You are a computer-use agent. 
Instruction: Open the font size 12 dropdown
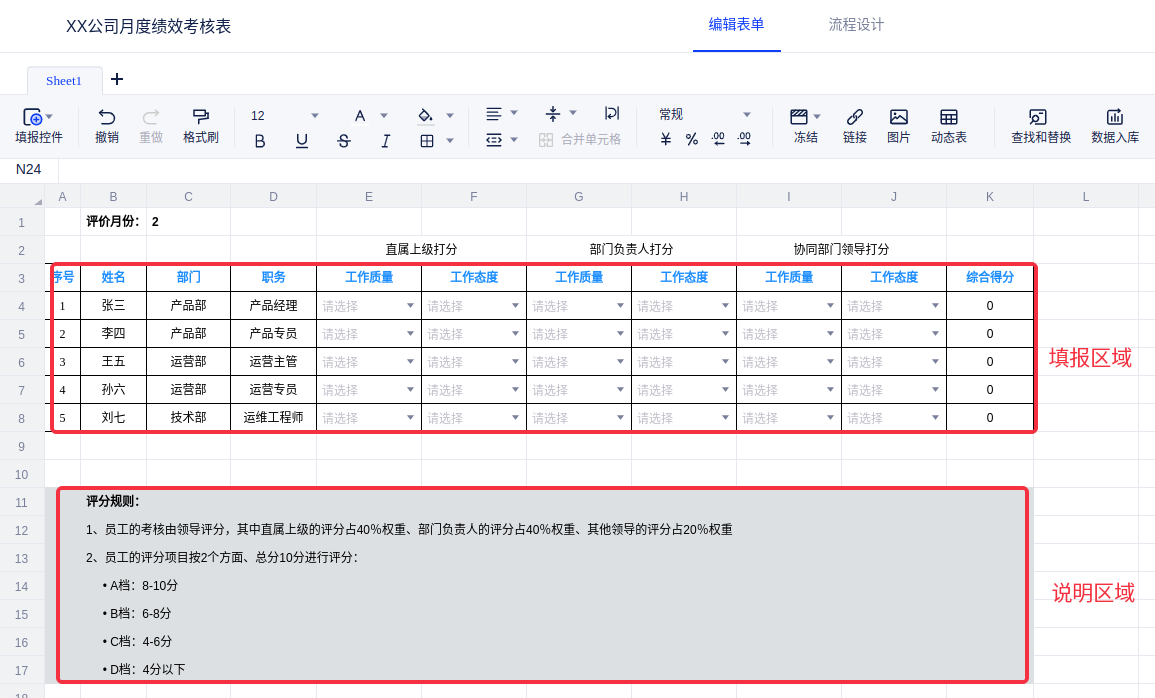285,115
